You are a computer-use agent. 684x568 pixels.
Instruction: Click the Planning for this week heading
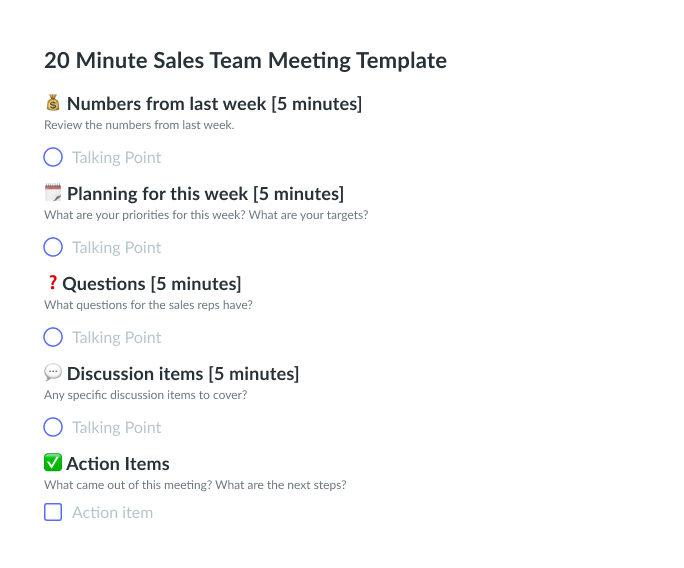pyautogui.click(x=205, y=194)
